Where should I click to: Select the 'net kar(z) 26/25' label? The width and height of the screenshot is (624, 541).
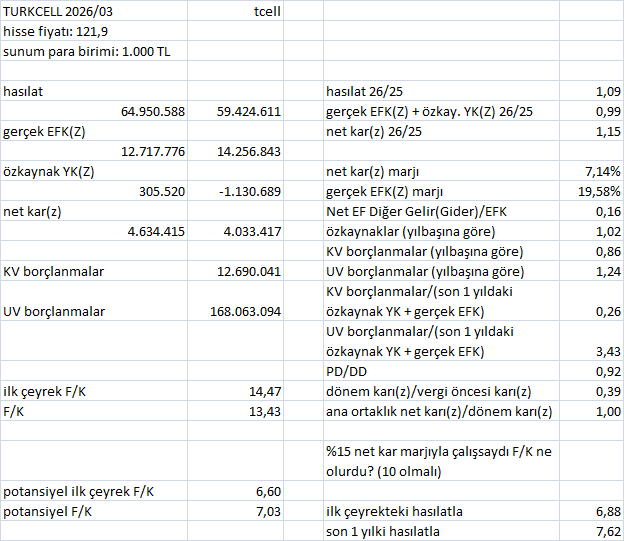point(441,131)
